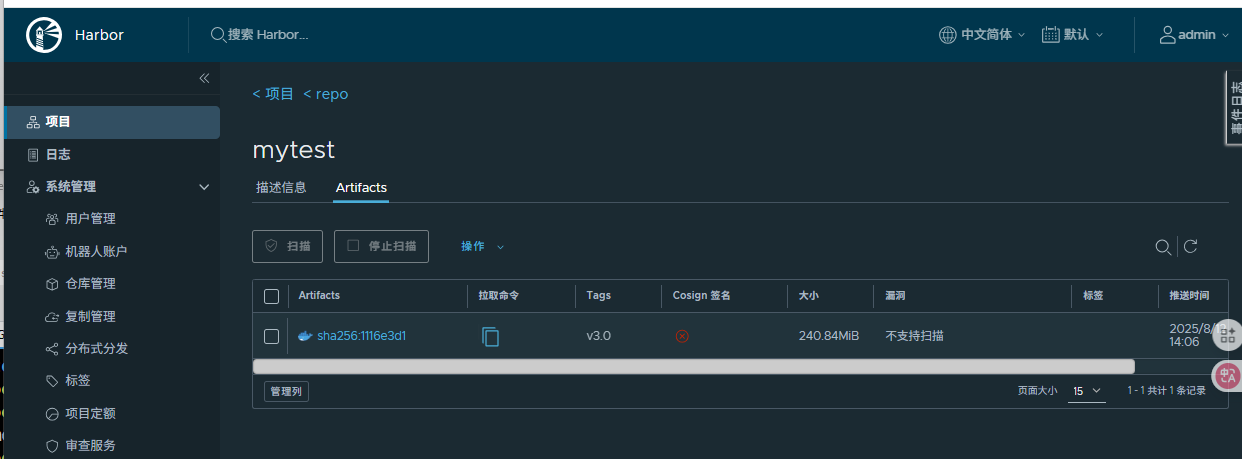Click the 拉取命令 column header
The height and width of the screenshot is (459, 1242).
498,296
